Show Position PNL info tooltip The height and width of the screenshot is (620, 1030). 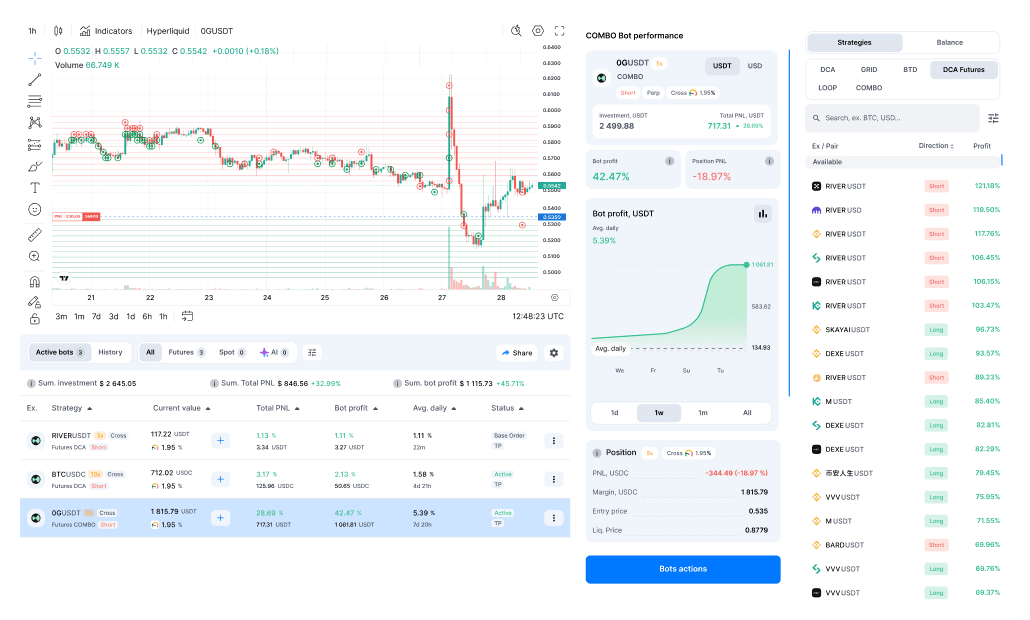tap(769, 161)
